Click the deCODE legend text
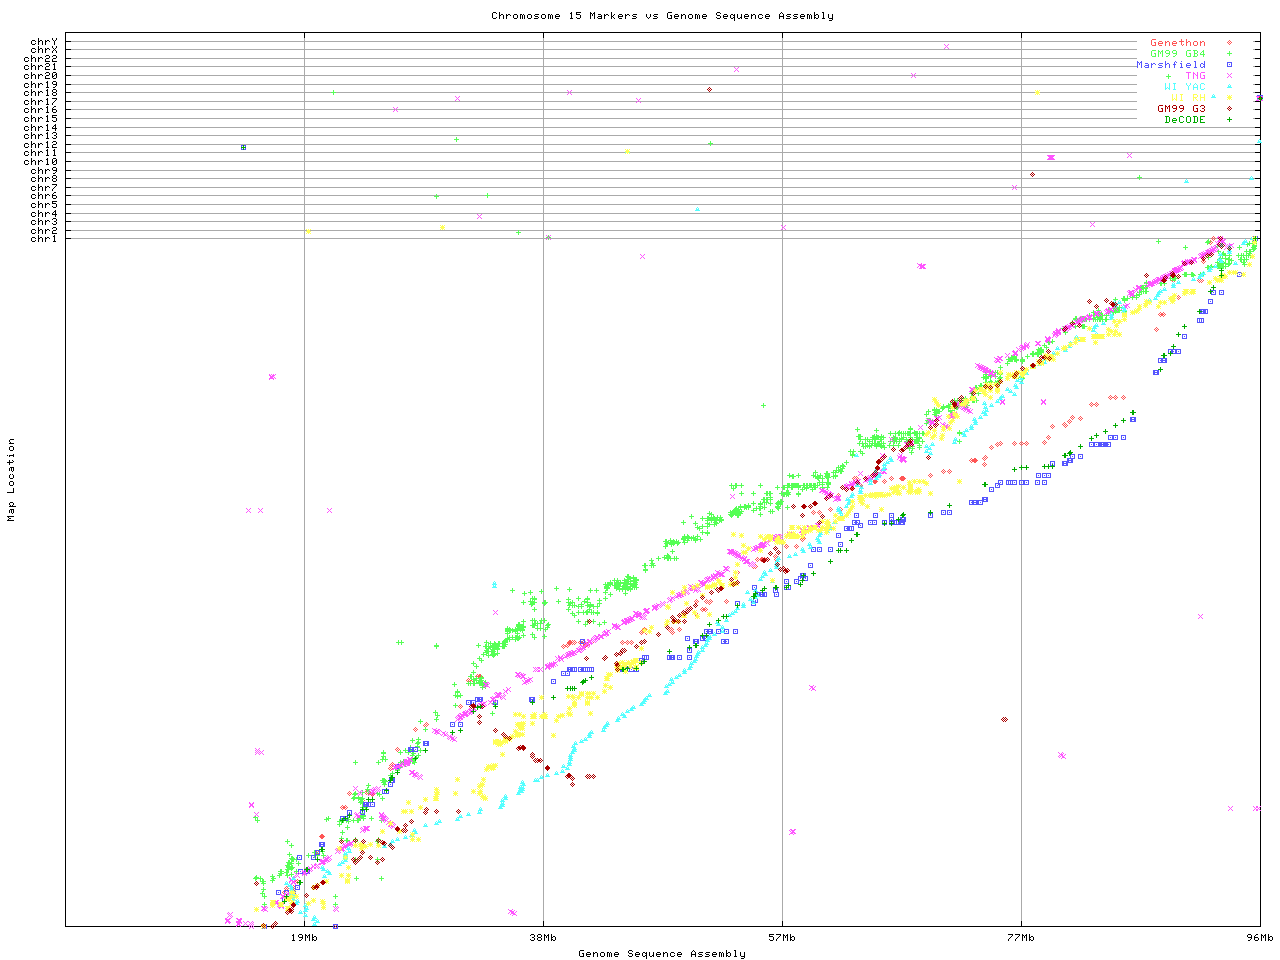This screenshot has height=960, width=1280. click(x=1185, y=120)
